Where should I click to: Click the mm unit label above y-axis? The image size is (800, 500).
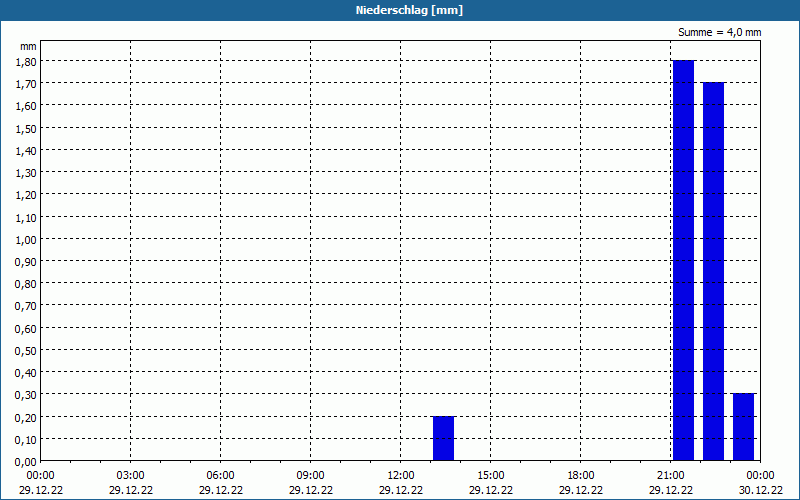28,46
